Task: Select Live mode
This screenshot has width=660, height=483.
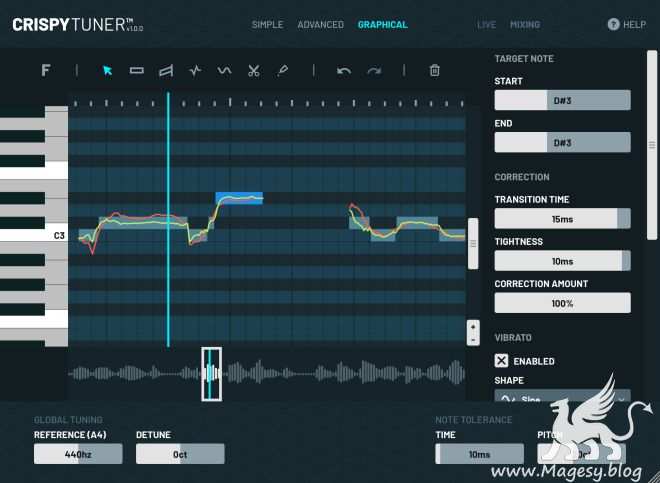Action: click(x=486, y=25)
